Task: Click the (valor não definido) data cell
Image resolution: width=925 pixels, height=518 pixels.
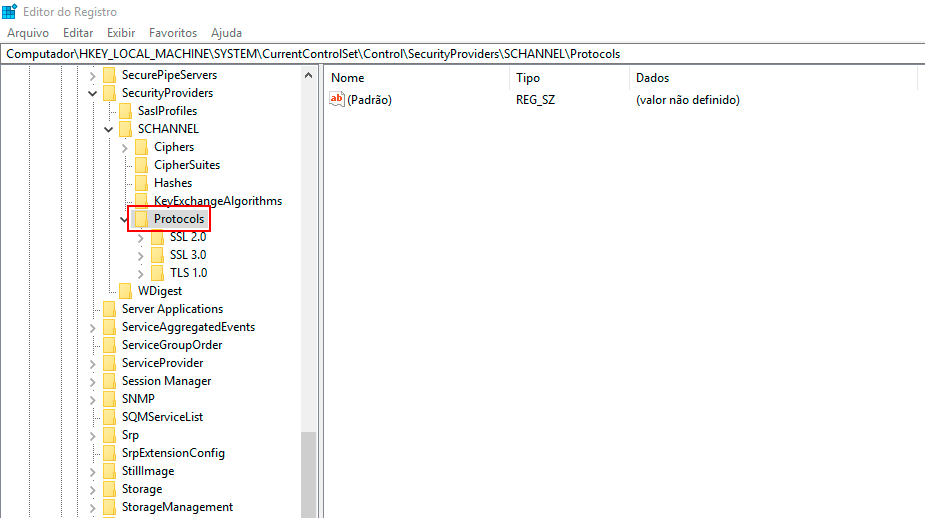Action: (x=687, y=100)
